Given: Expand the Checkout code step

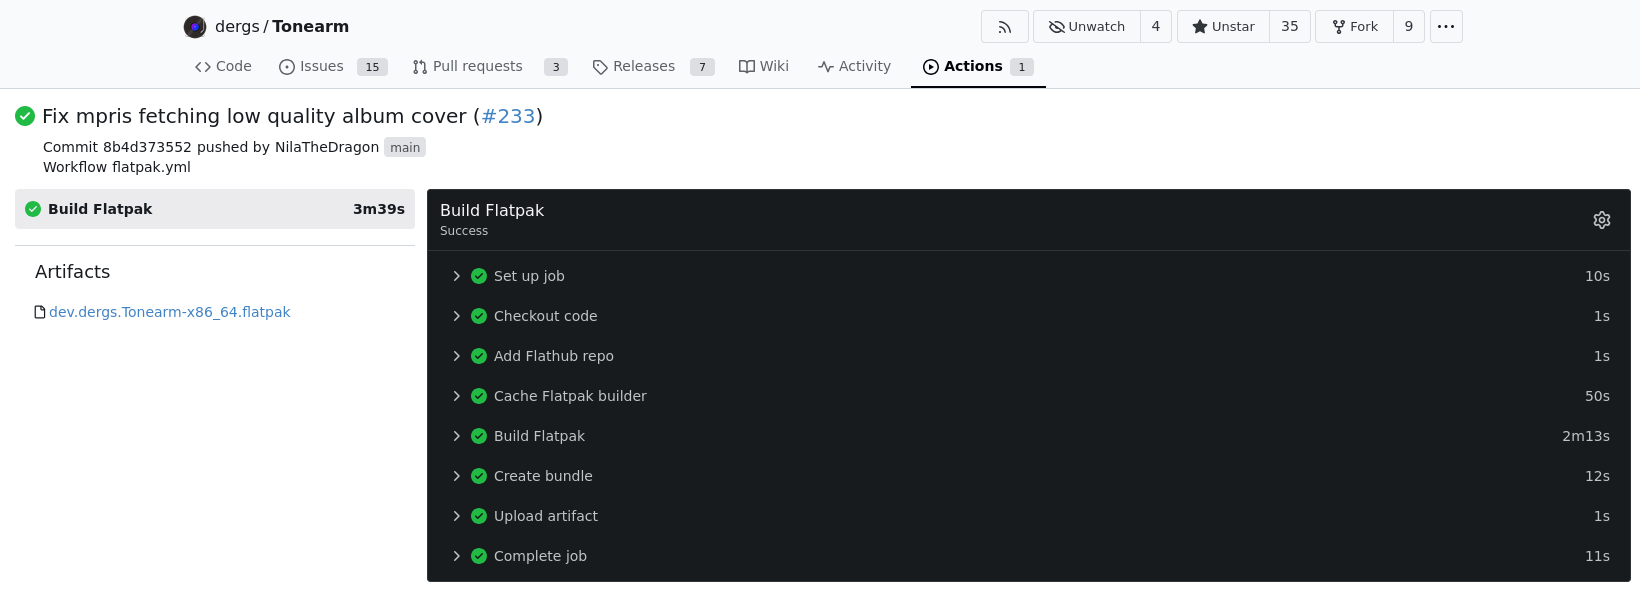Looking at the screenshot, I should click(x=545, y=316).
